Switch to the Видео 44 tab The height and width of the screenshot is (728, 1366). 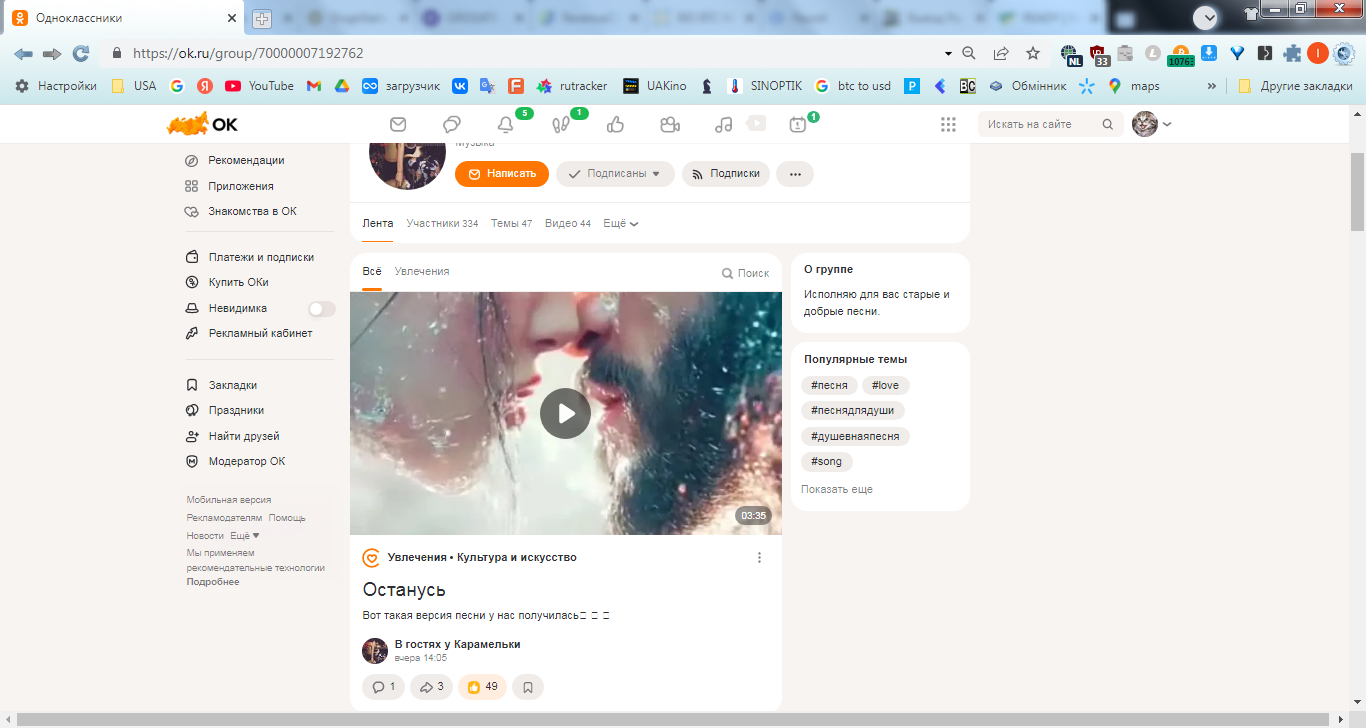(568, 223)
